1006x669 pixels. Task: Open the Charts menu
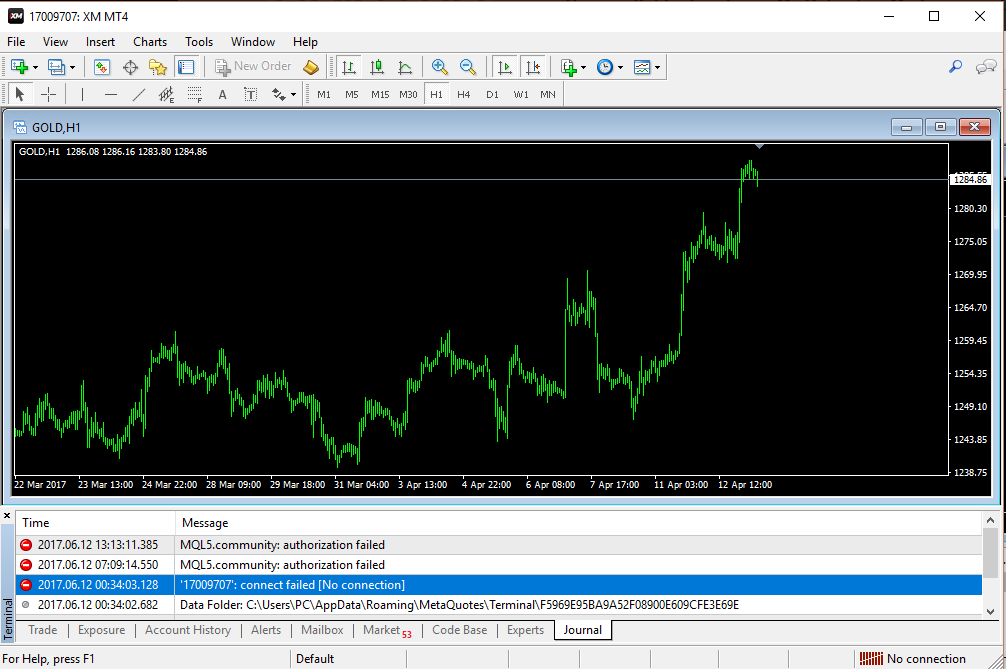[150, 42]
